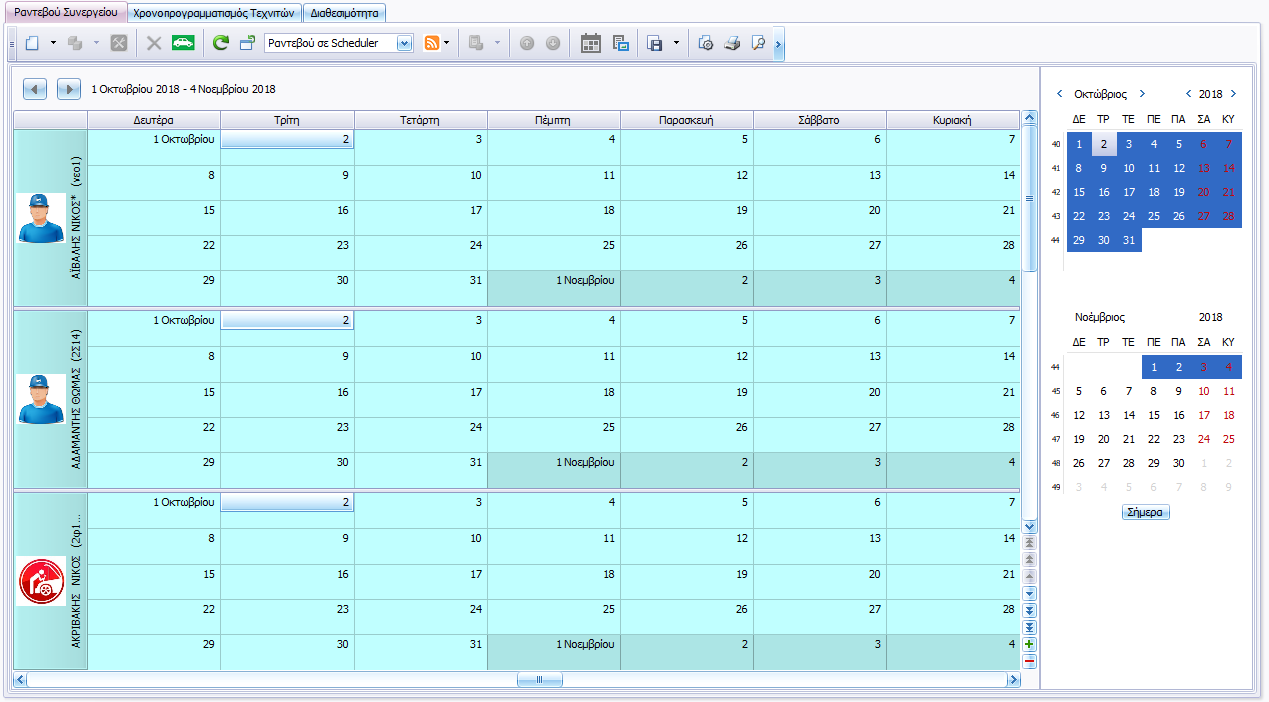Image resolution: width=1269 pixels, height=702 pixels.
Task: Click the green refresh icon
Action: pyautogui.click(x=221, y=43)
